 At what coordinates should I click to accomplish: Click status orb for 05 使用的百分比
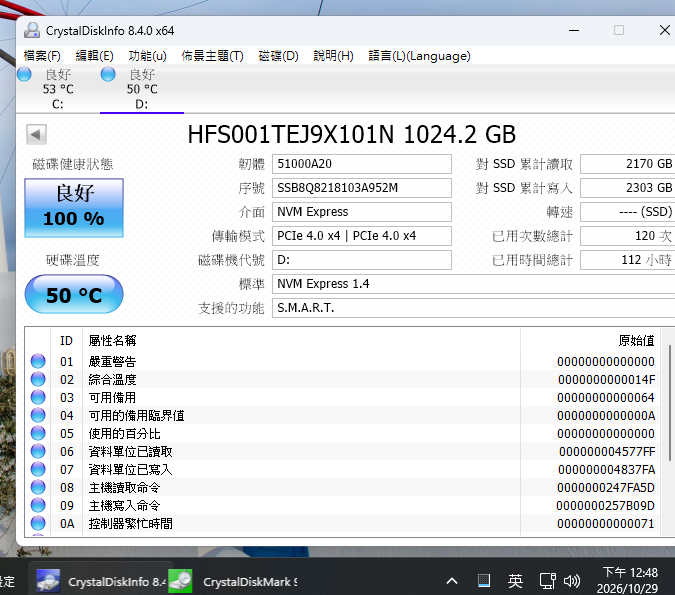38,433
